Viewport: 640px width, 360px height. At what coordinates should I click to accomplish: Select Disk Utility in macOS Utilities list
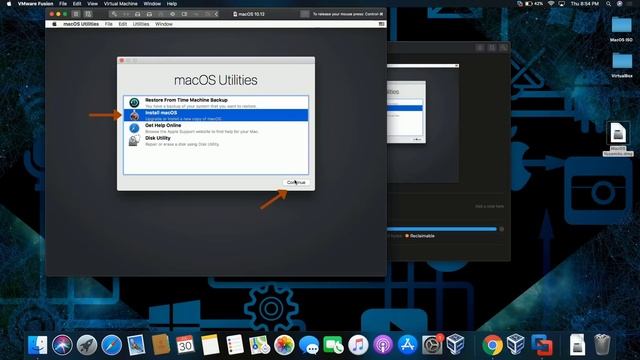coord(216,141)
